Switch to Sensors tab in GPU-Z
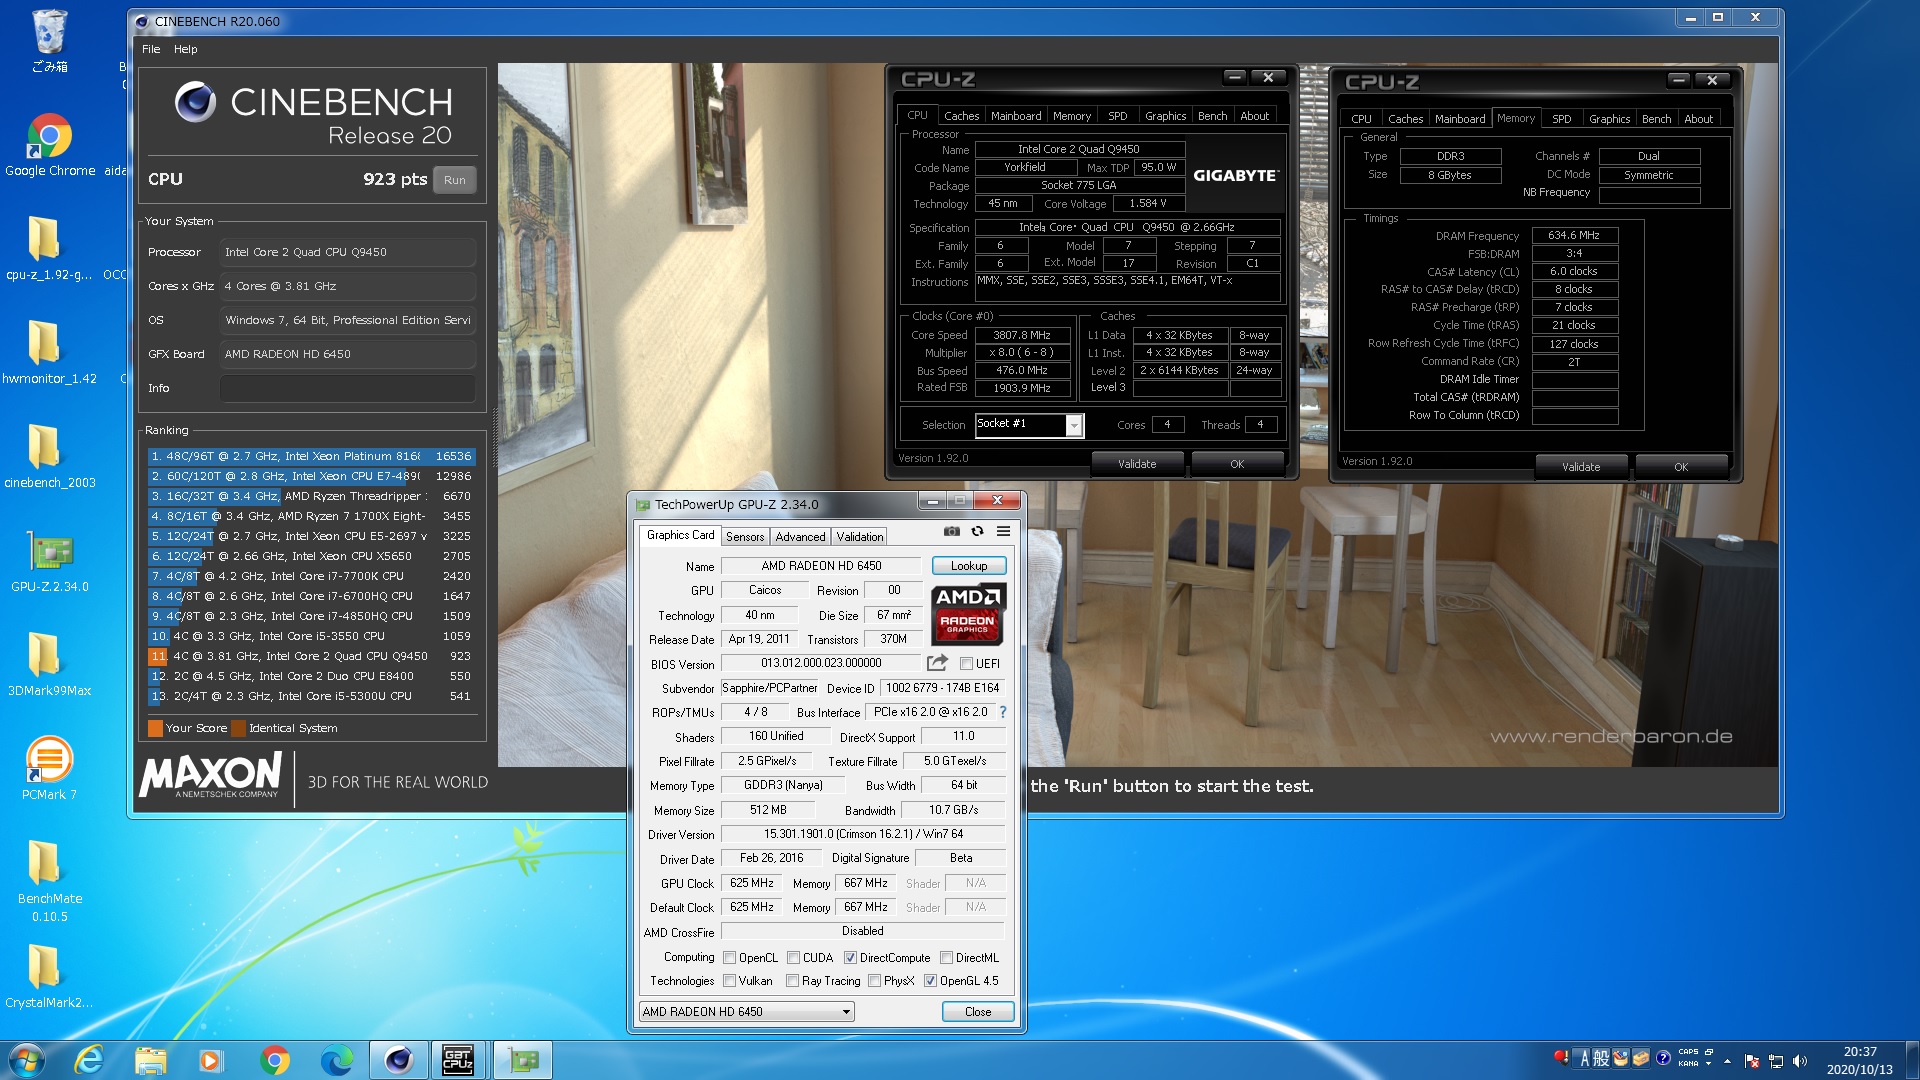 pos(745,537)
